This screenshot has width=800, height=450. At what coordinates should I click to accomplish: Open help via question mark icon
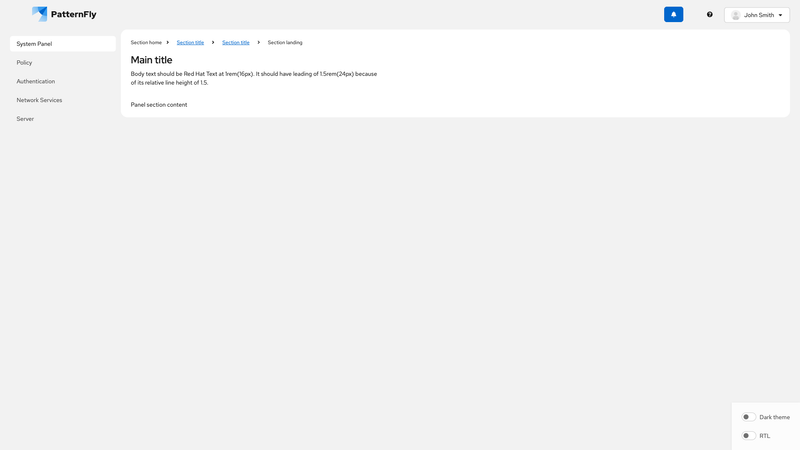click(710, 15)
